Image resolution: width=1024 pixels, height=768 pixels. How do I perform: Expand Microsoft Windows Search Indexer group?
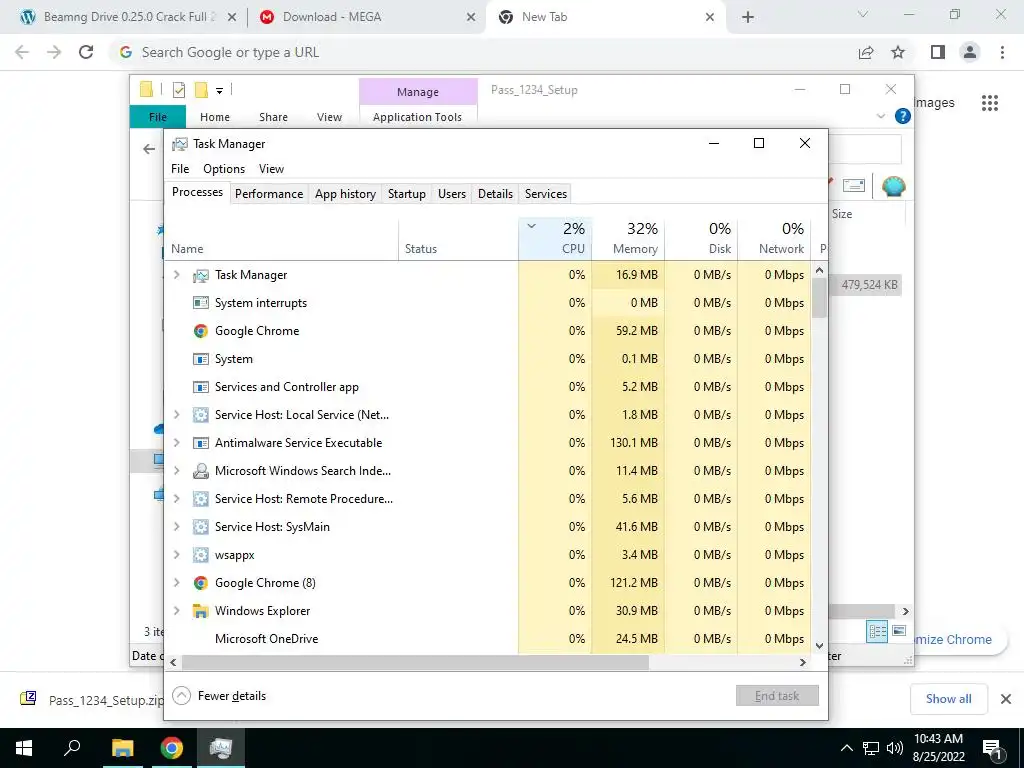176,471
